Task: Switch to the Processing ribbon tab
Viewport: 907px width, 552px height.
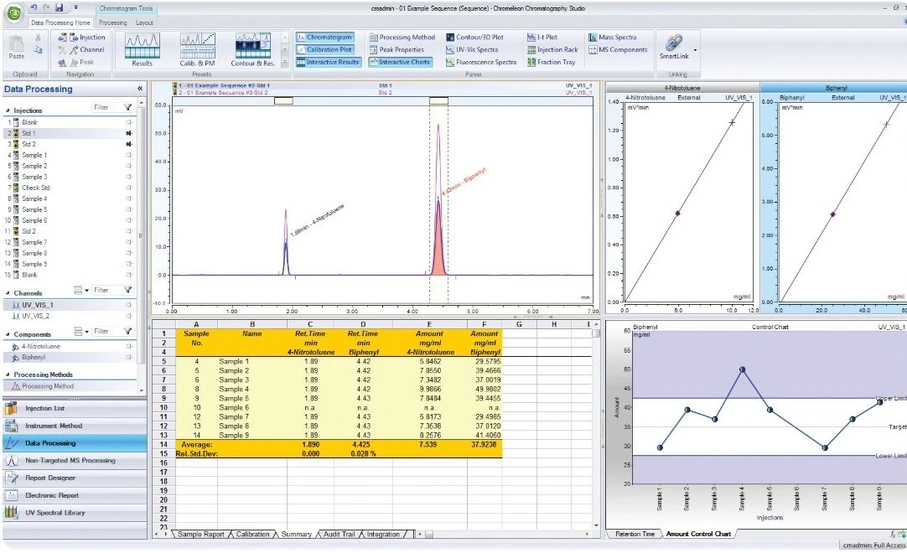Action: coord(113,22)
